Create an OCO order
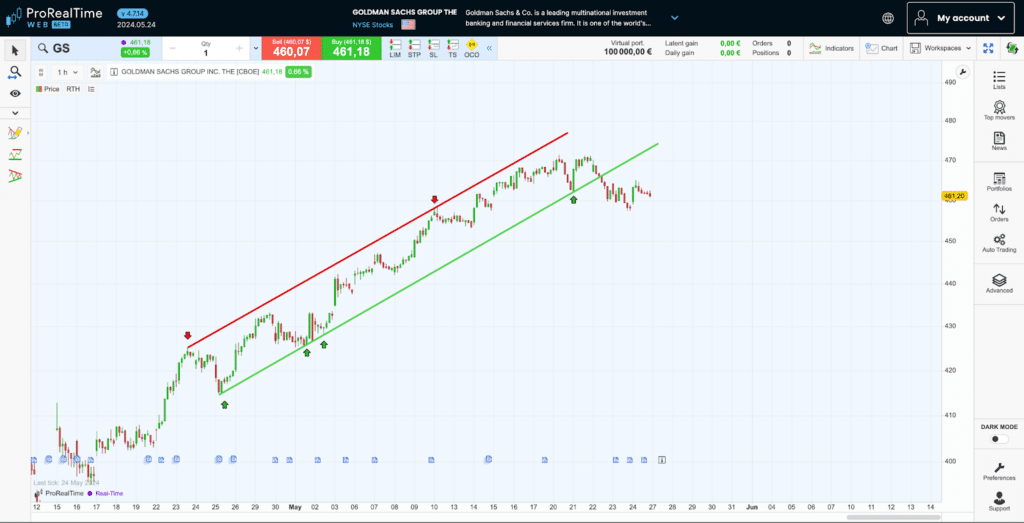Screen dimensions: 1024x523 (x=472, y=49)
